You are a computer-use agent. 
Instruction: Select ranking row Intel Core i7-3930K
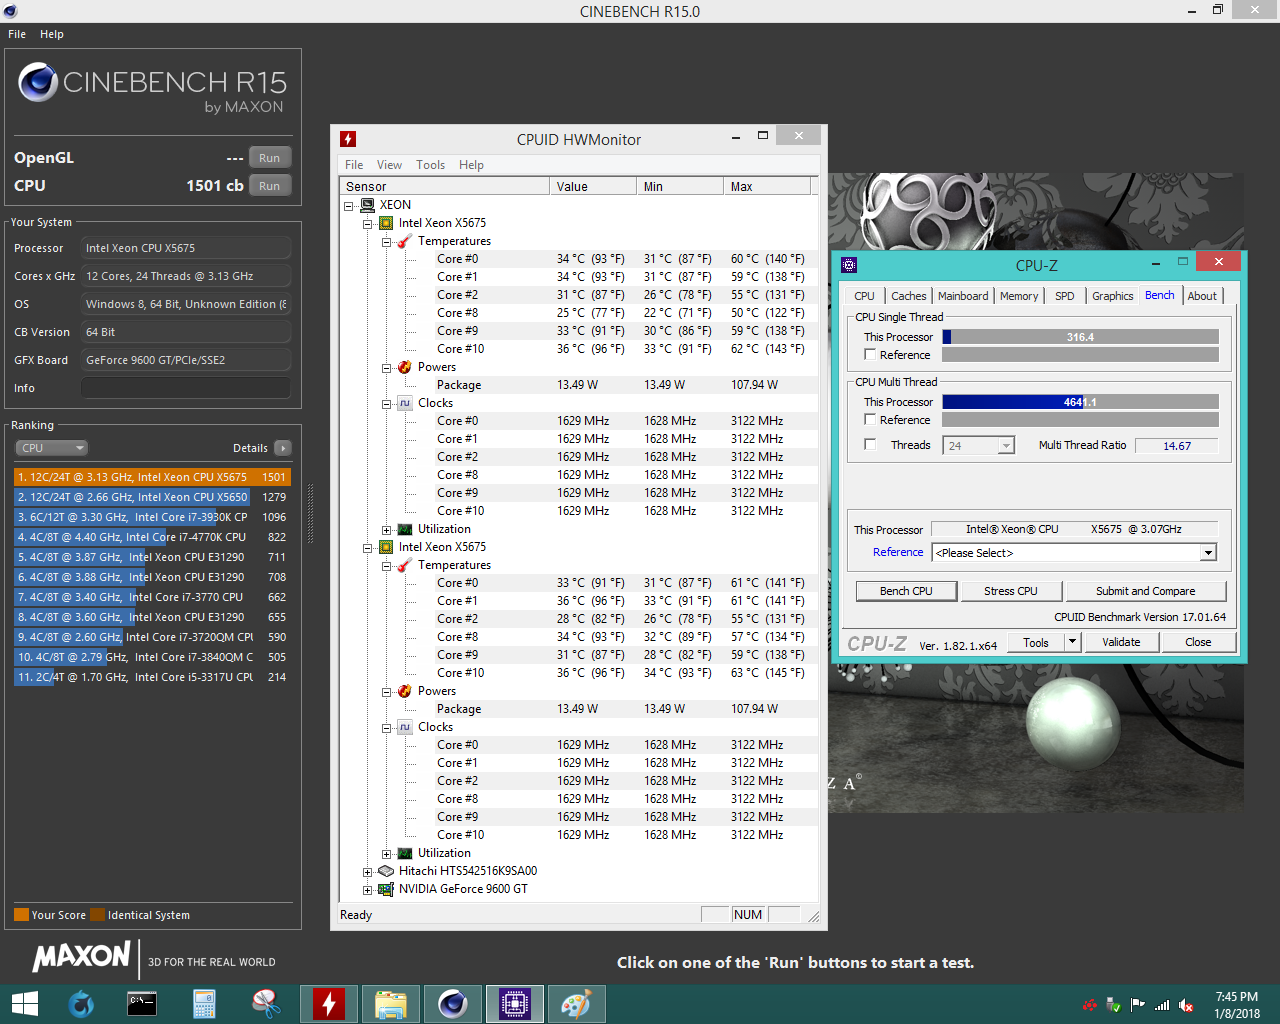pyautogui.click(x=152, y=517)
